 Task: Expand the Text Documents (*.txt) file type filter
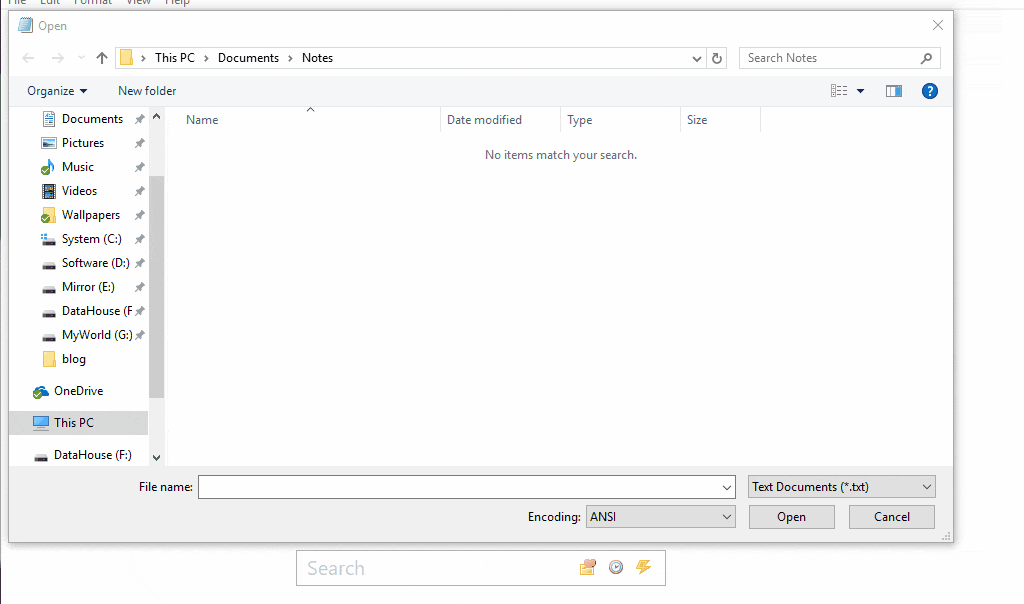(x=842, y=487)
